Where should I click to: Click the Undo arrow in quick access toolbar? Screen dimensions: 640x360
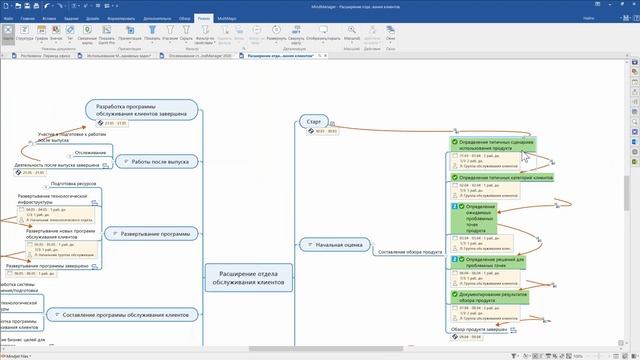[x=47, y=6]
